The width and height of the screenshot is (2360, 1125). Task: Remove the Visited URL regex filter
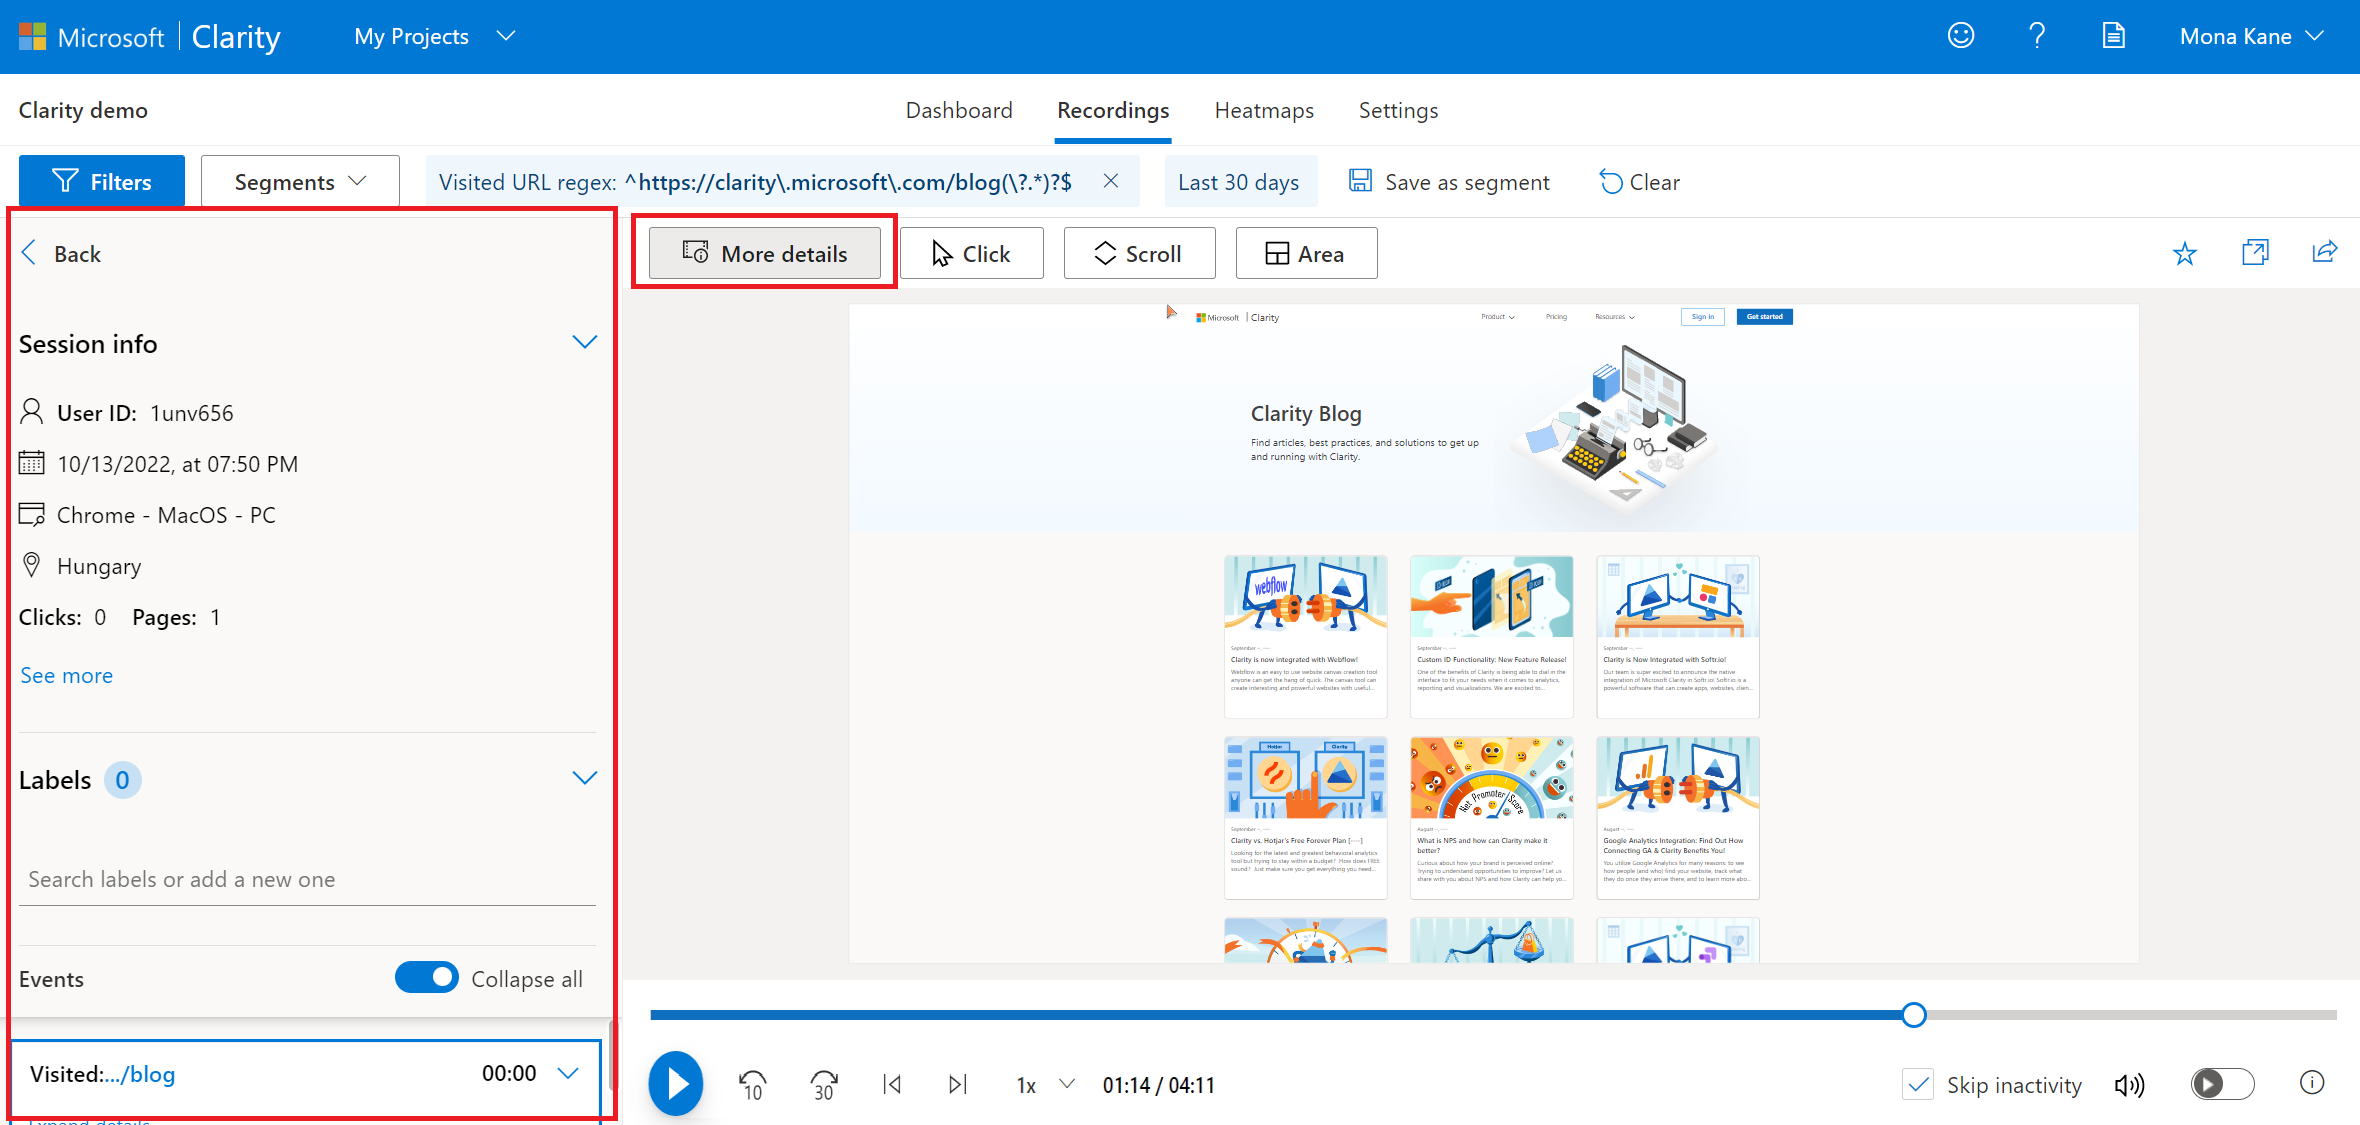click(1111, 181)
